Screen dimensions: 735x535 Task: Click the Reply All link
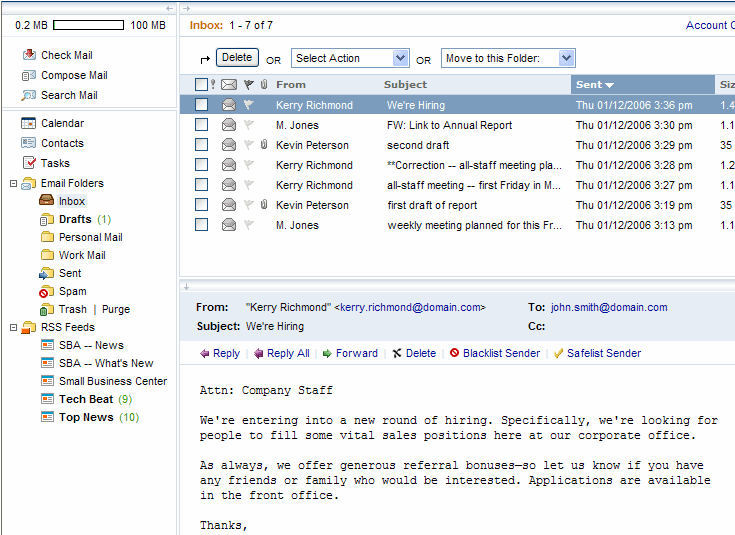282,353
